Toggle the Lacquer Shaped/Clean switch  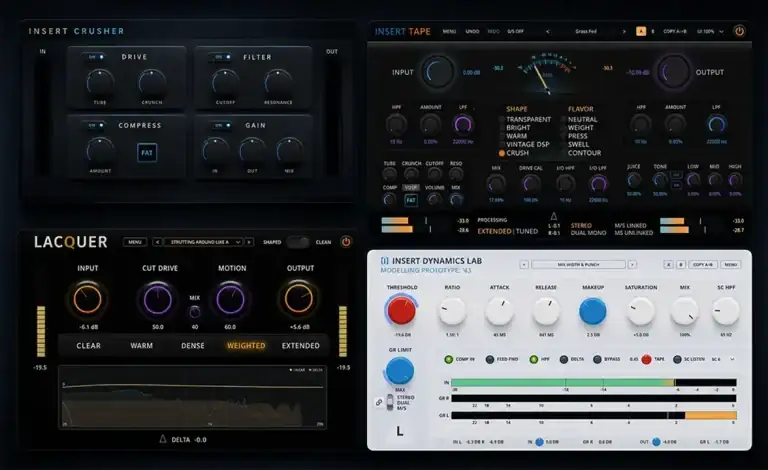(298, 242)
